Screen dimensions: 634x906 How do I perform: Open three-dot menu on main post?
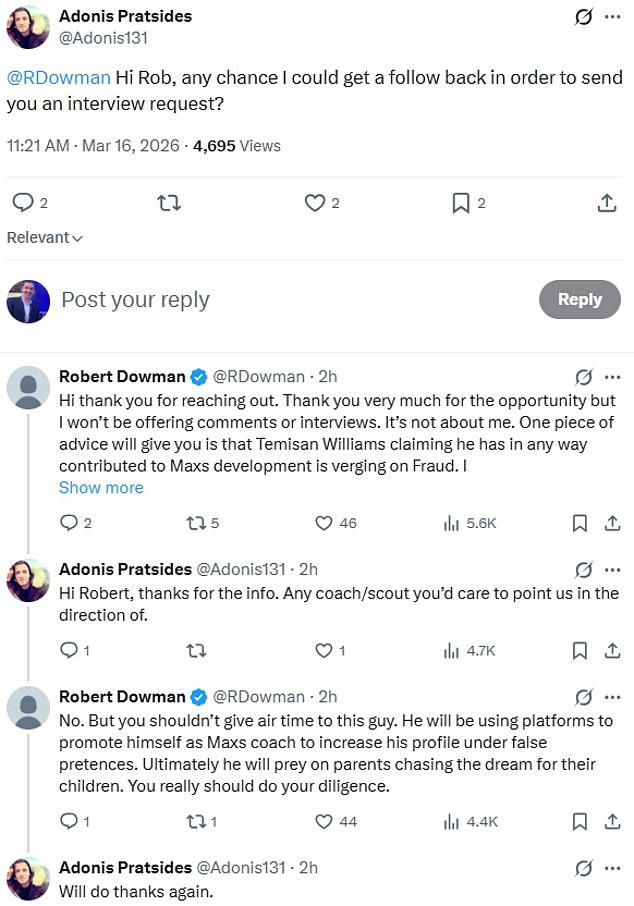tap(612, 17)
